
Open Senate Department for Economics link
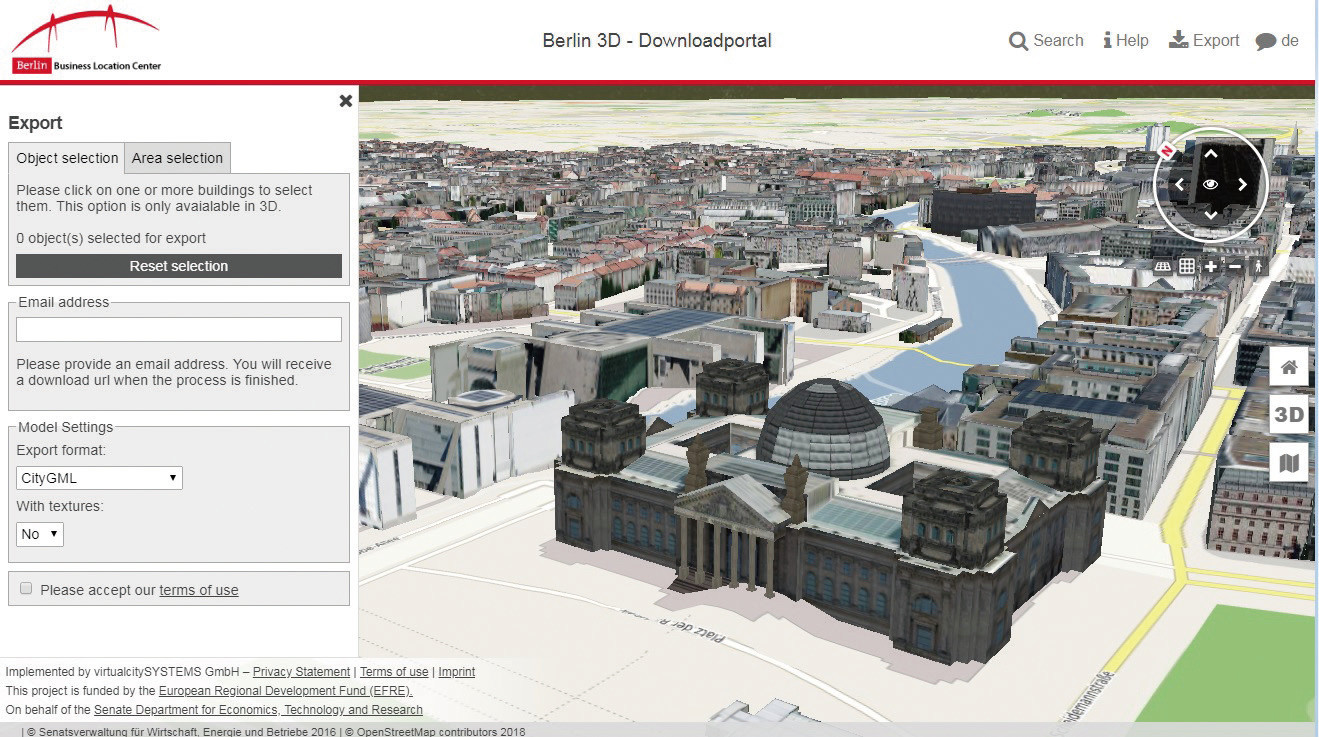tap(258, 710)
